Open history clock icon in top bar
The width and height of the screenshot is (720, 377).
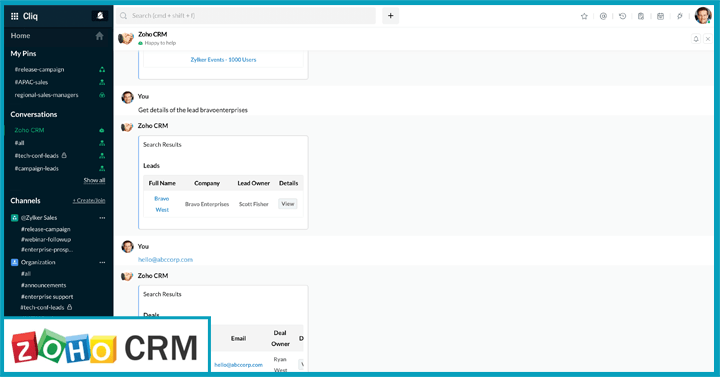pos(622,16)
